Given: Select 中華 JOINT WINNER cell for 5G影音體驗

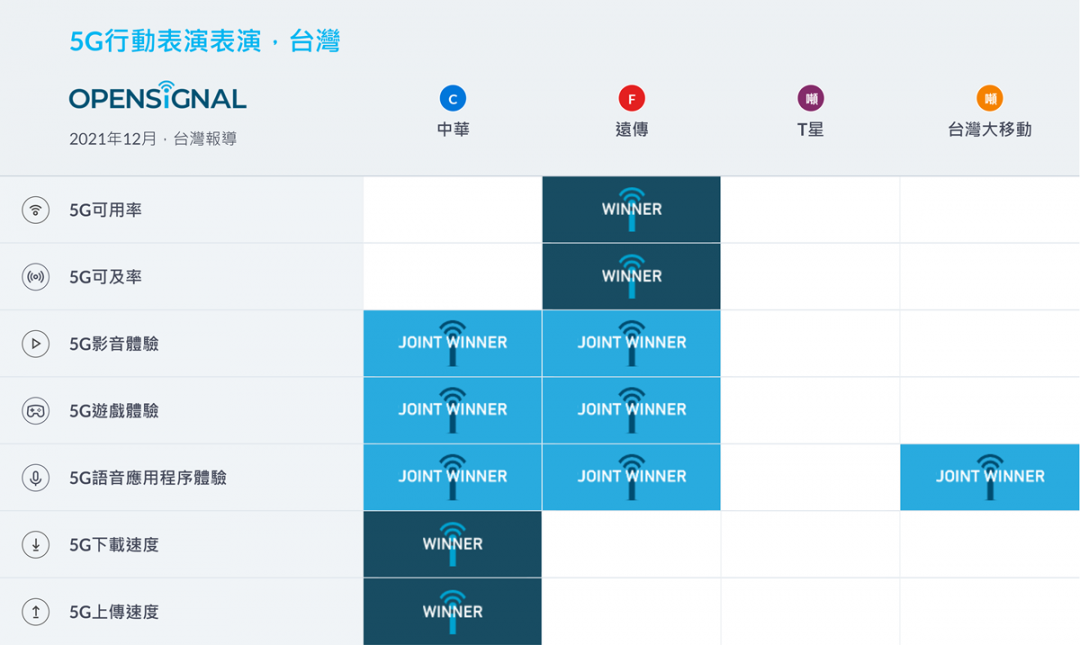Looking at the screenshot, I should tap(452, 343).
